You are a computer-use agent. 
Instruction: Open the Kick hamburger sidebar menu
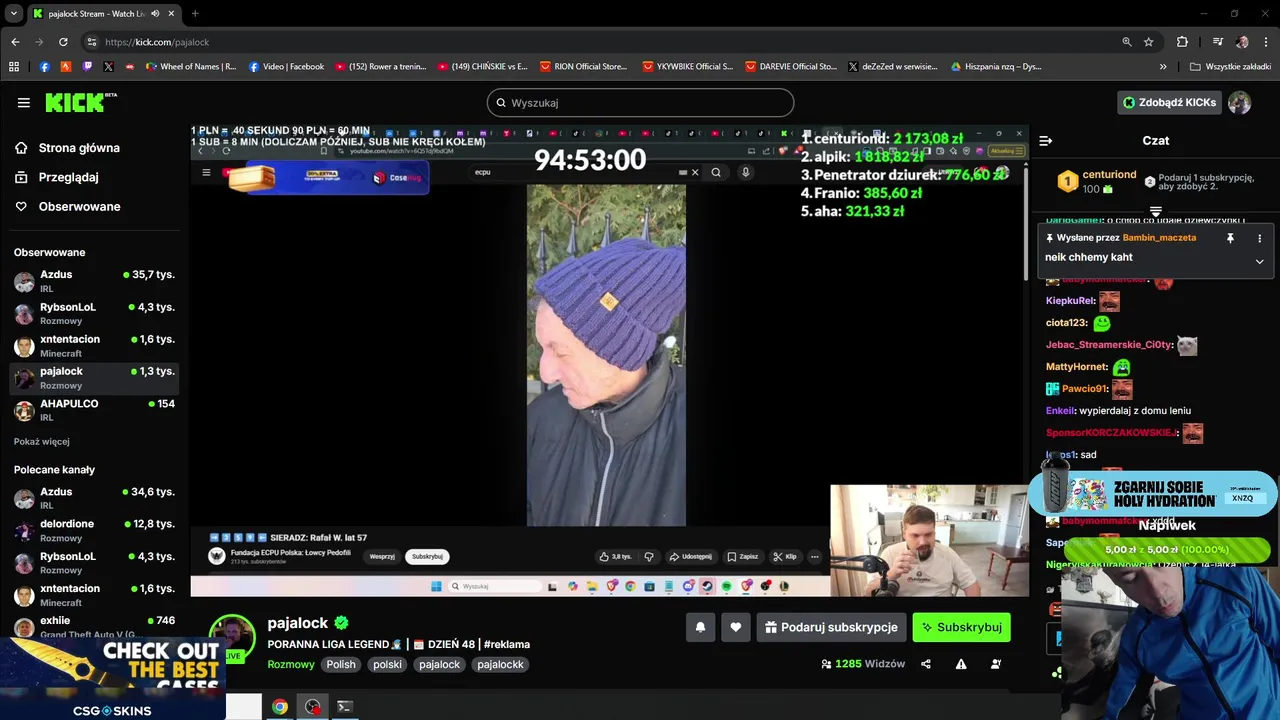23,102
